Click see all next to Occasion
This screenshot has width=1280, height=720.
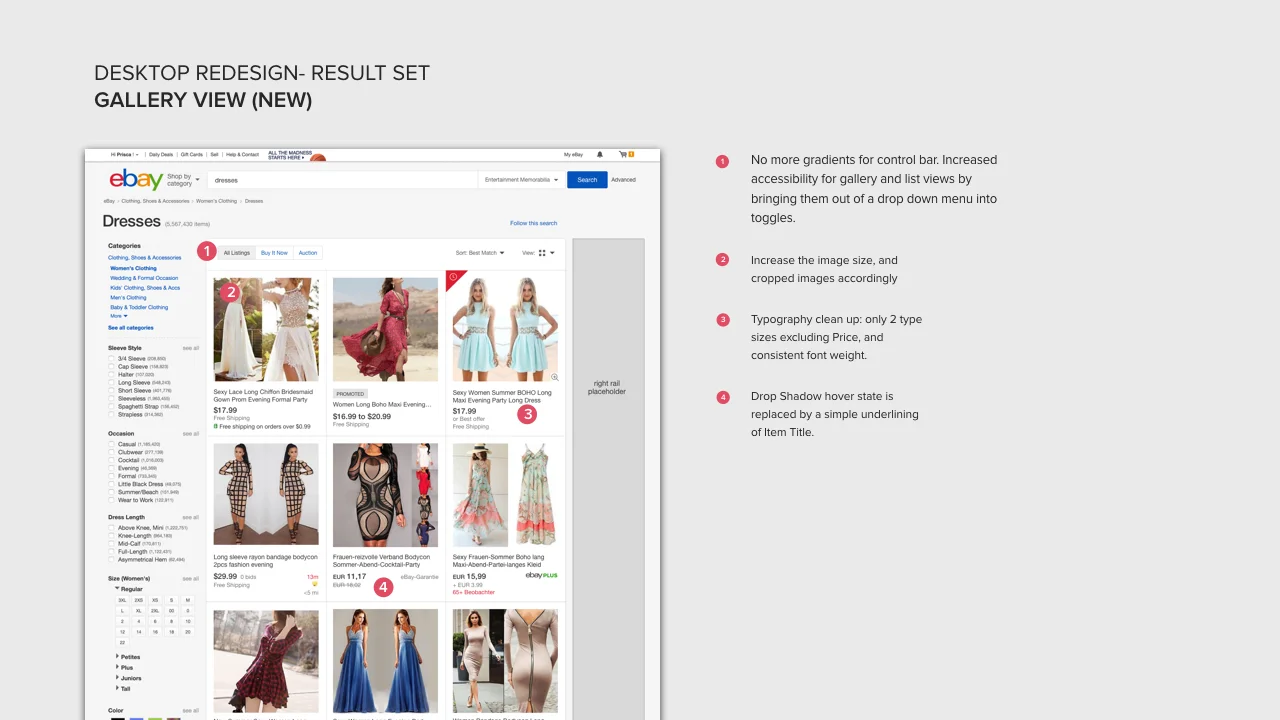190,434
